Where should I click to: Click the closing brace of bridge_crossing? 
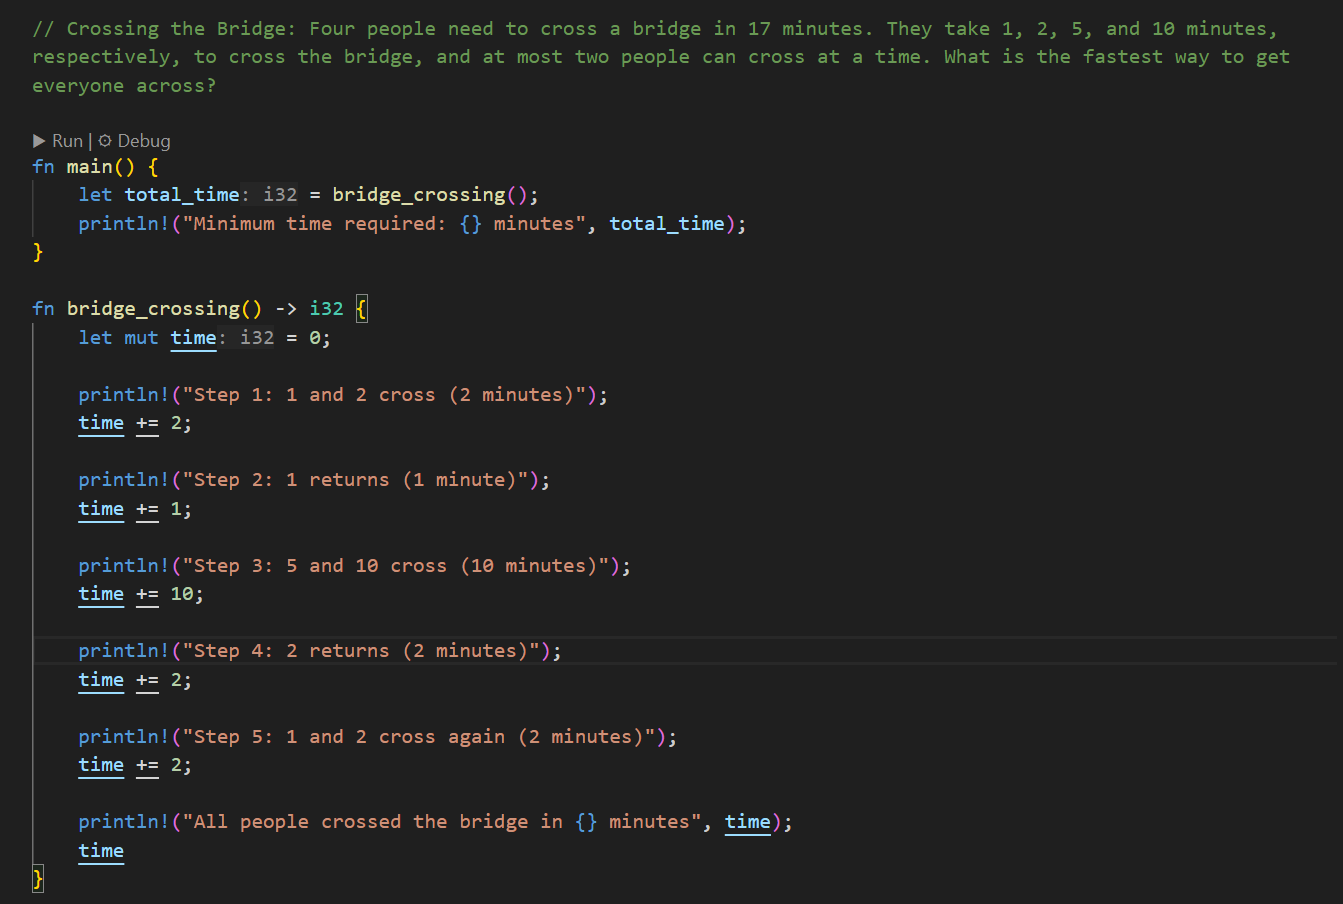point(38,879)
